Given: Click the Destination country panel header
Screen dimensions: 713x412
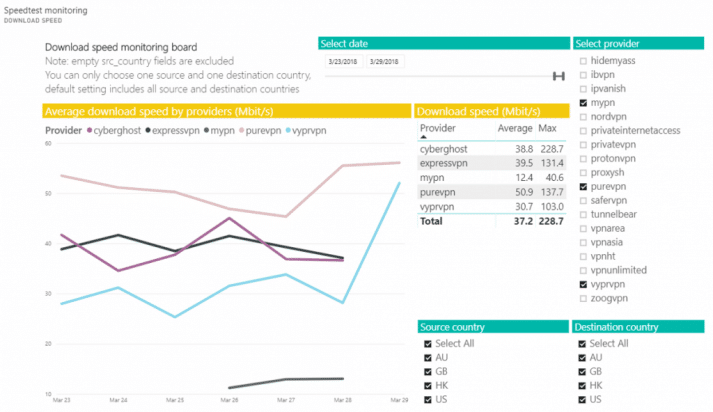Looking at the screenshot, I should pyautogui.click(x=638, y=327).
